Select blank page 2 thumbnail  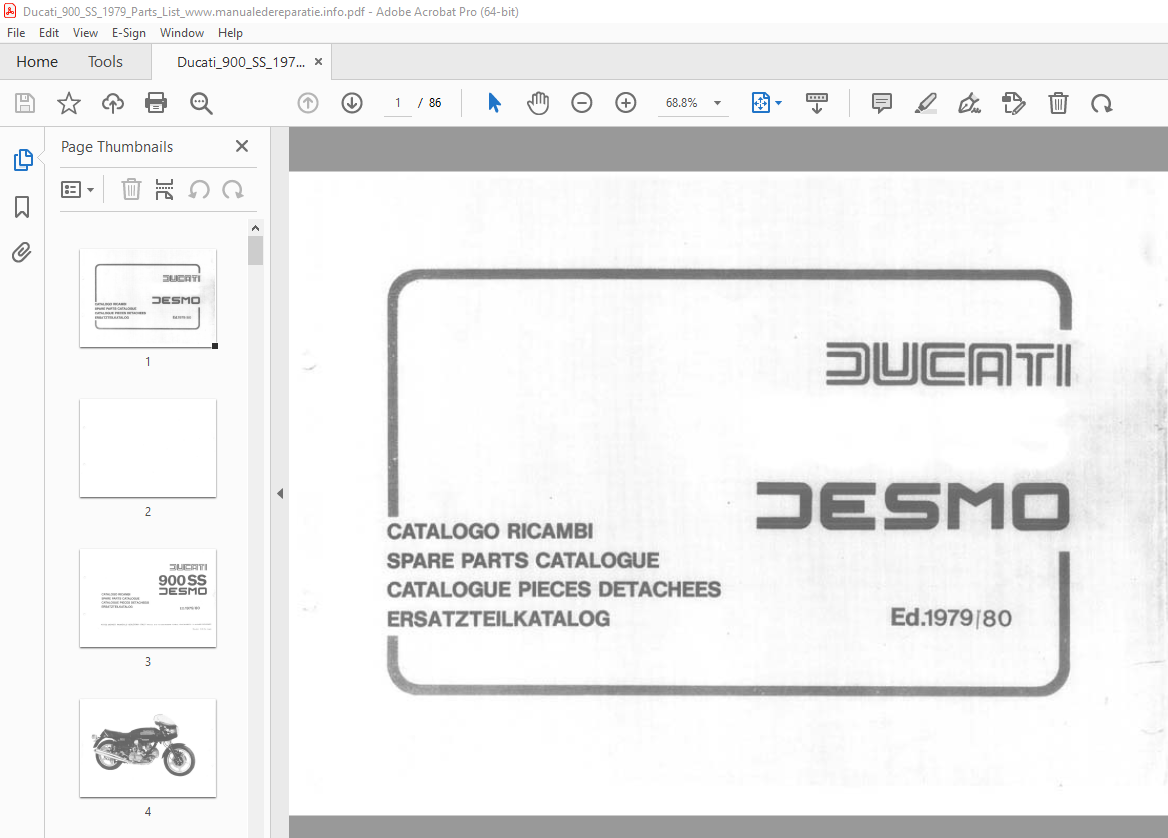[148, 448]
